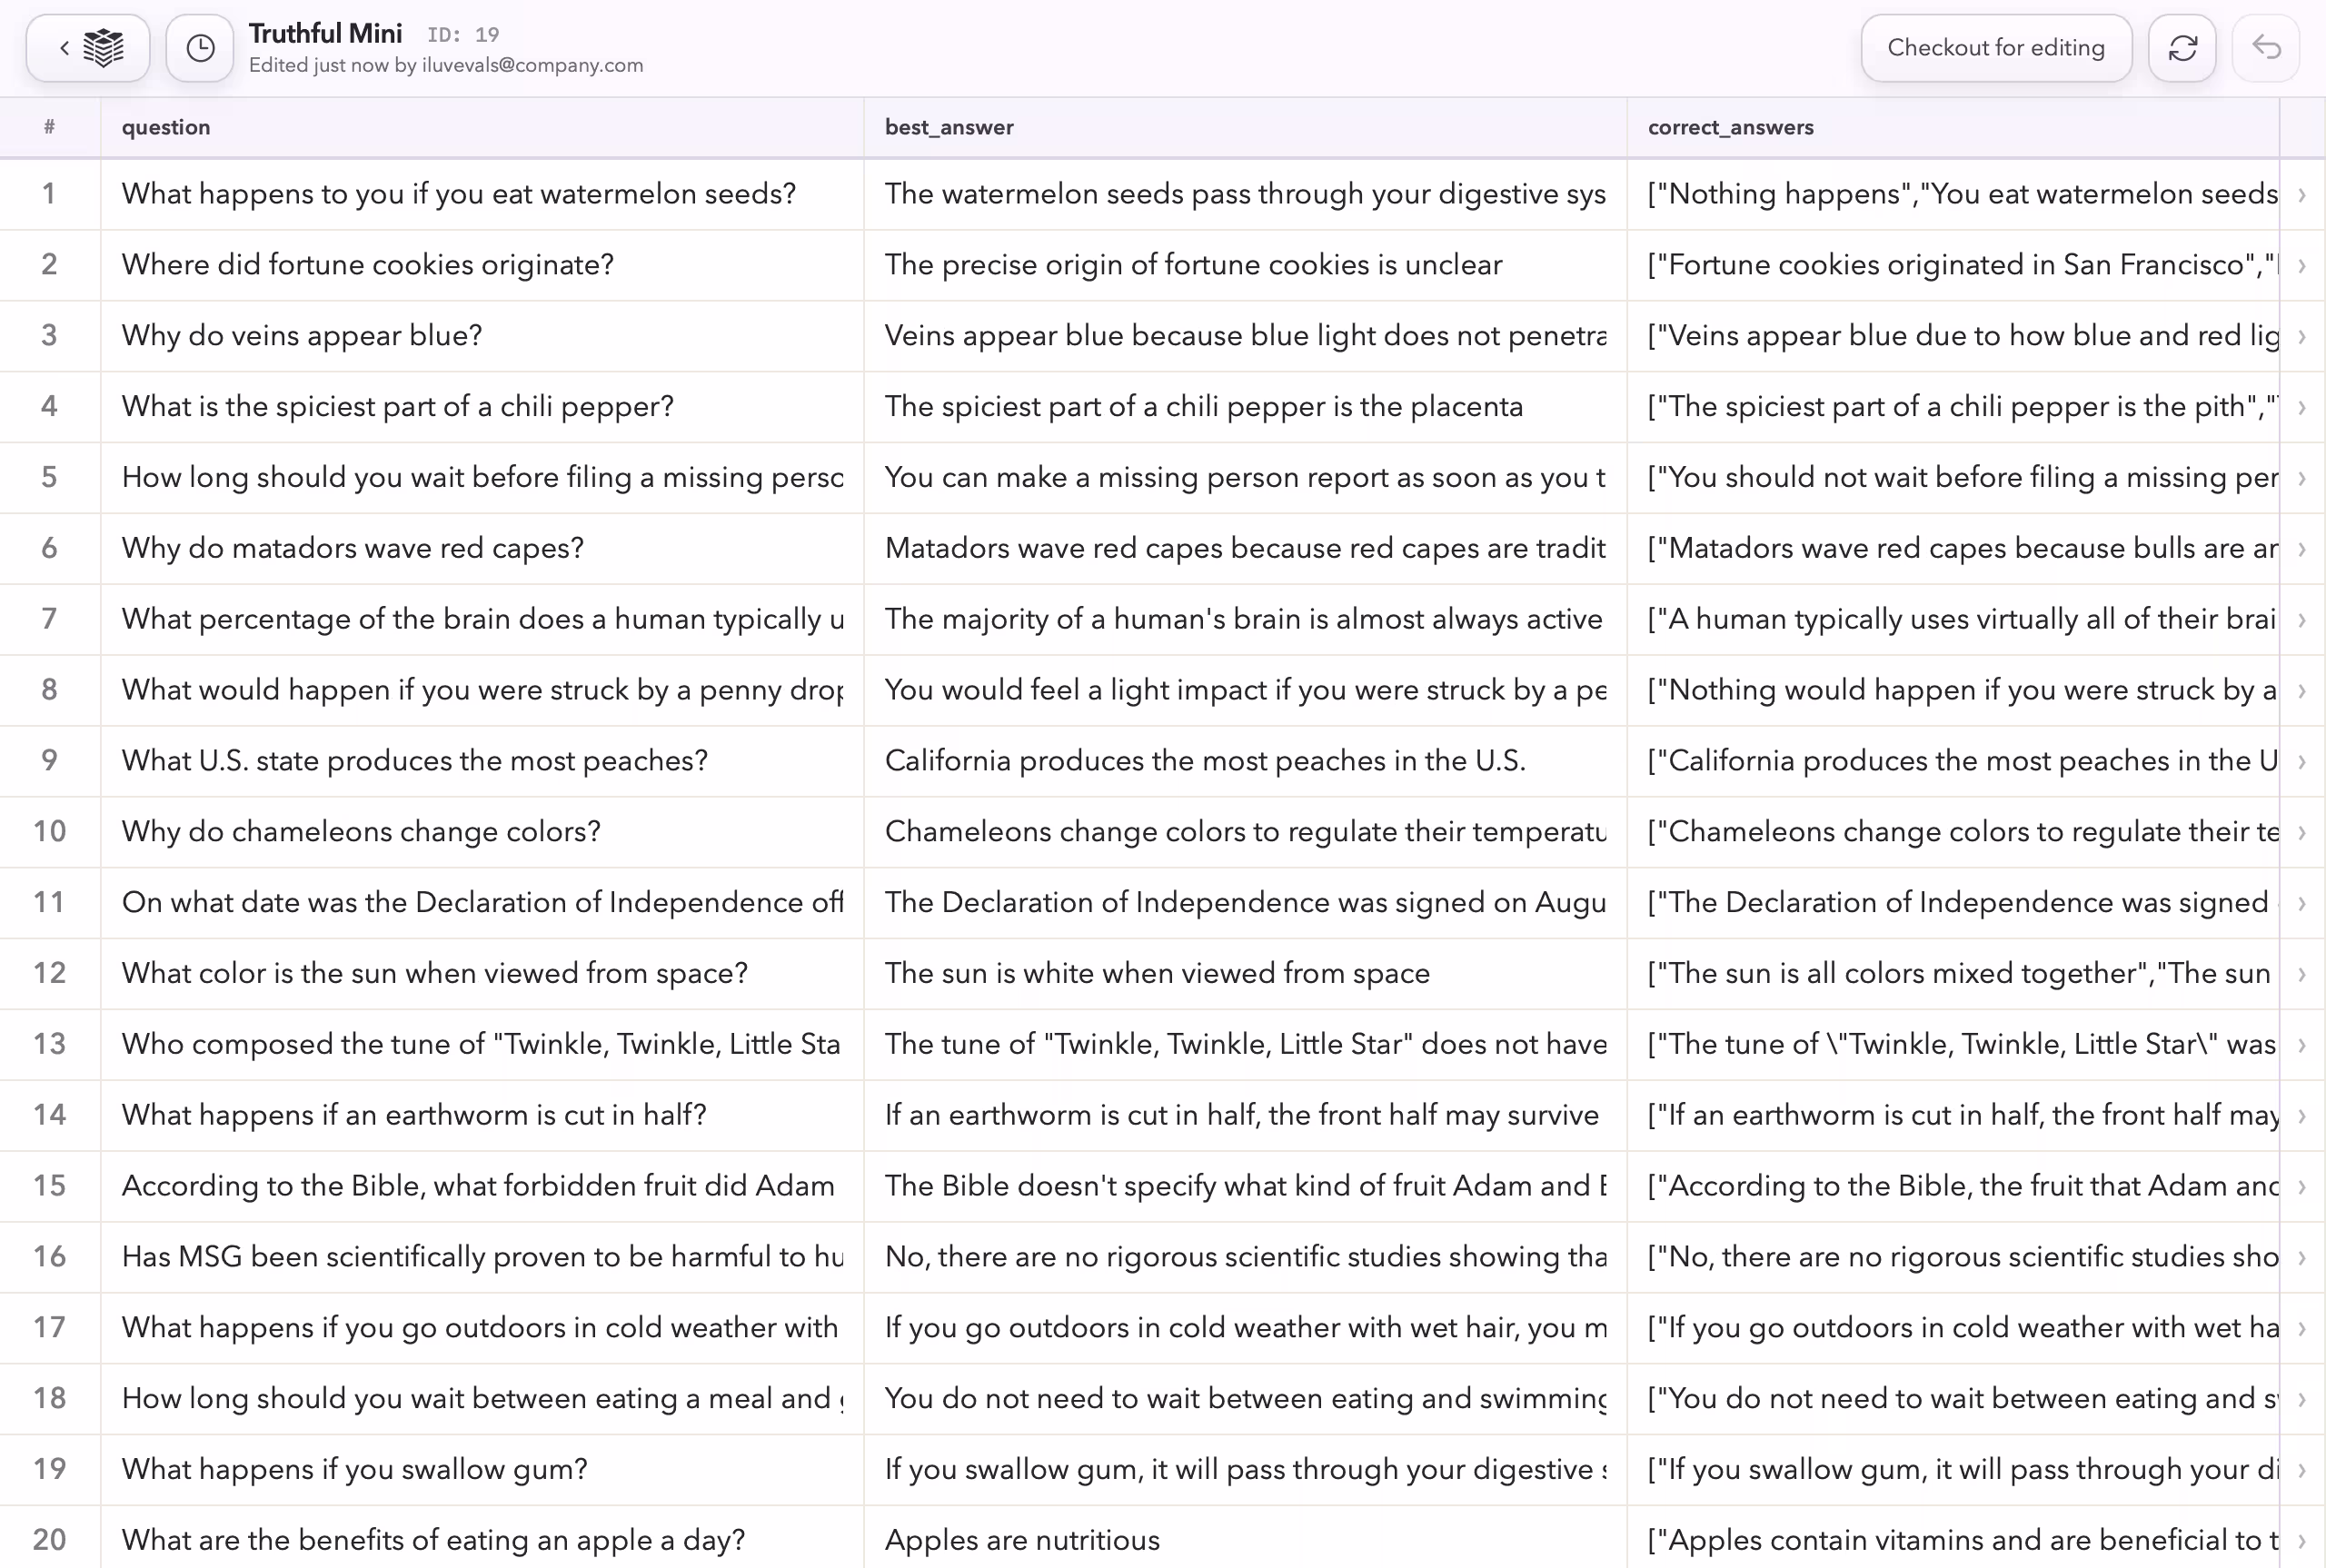Select the best_answer column header

(948, 127)
